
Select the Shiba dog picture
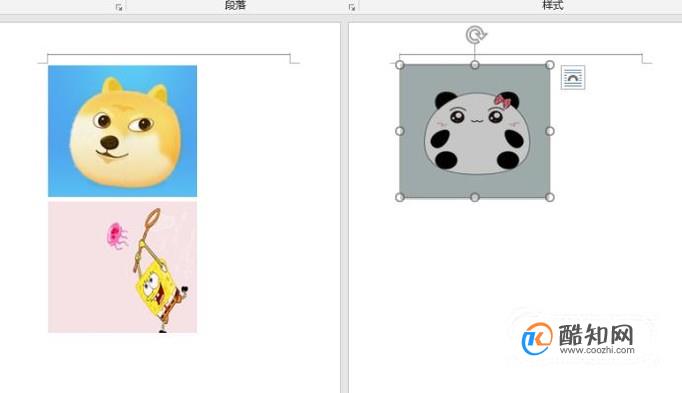coord(122,131)
